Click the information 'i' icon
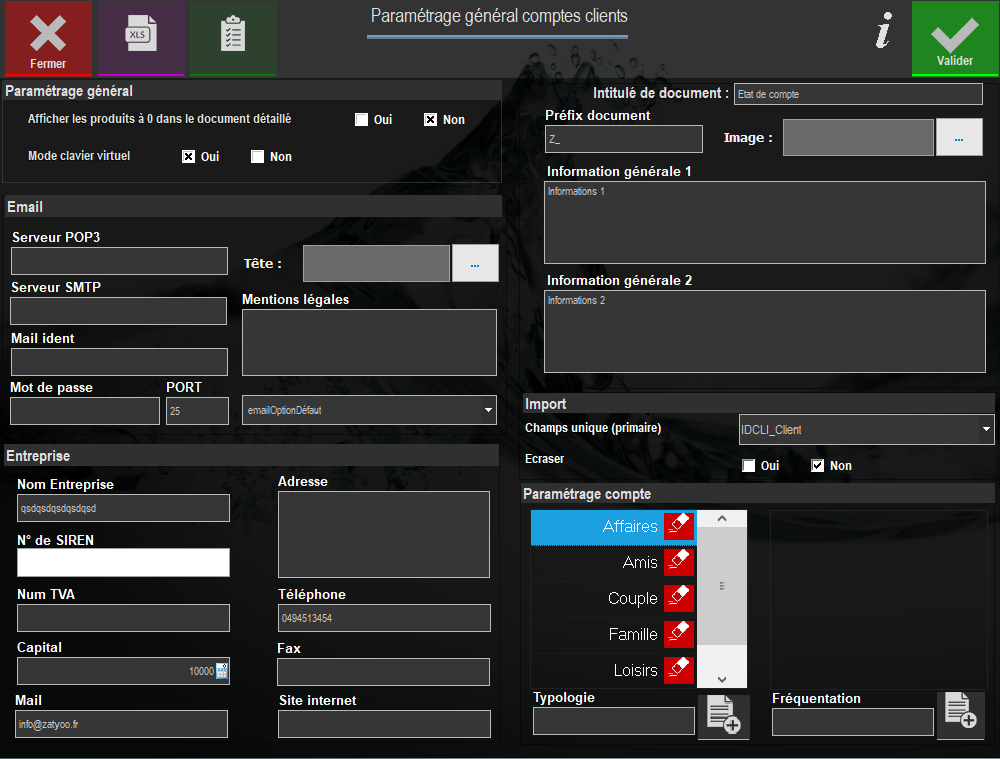Viewport: 1000px width, 759px height. (883, 31)
